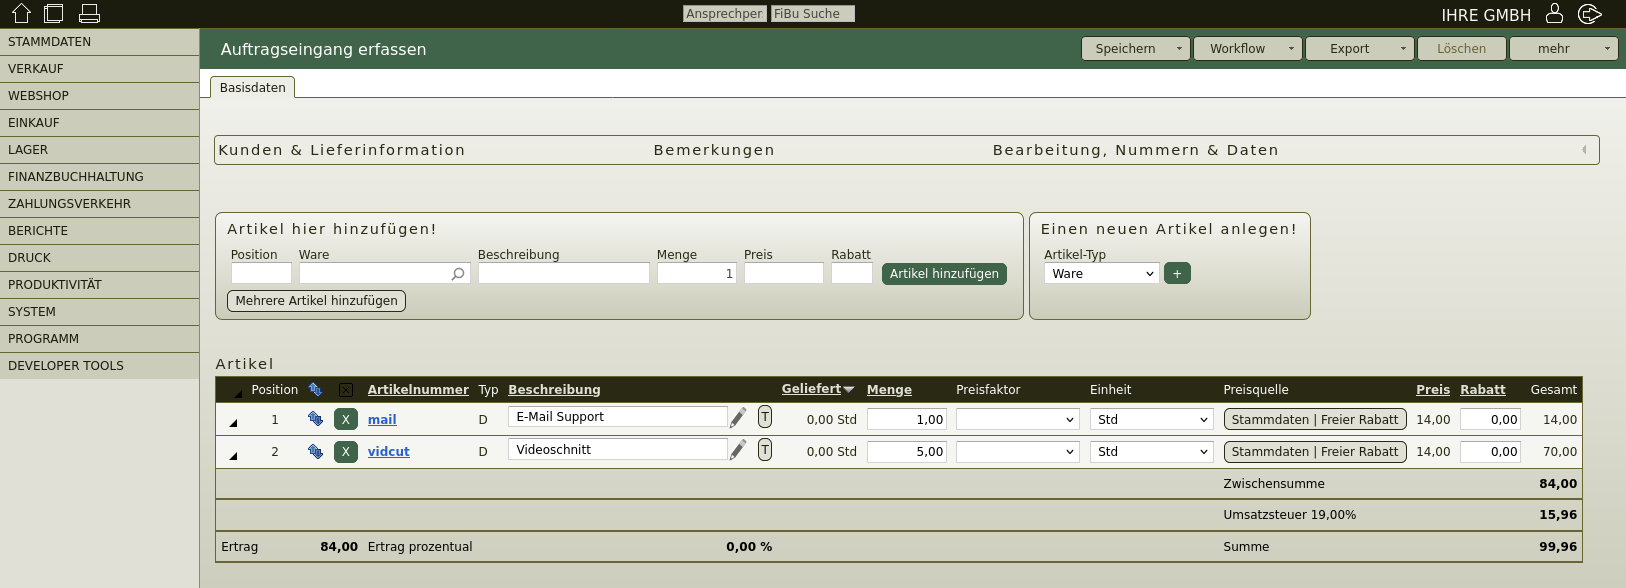Click the printer icon in top bar
This screenshot has width=1626, height=588.
pyautogui.click(x=89, y=13)
